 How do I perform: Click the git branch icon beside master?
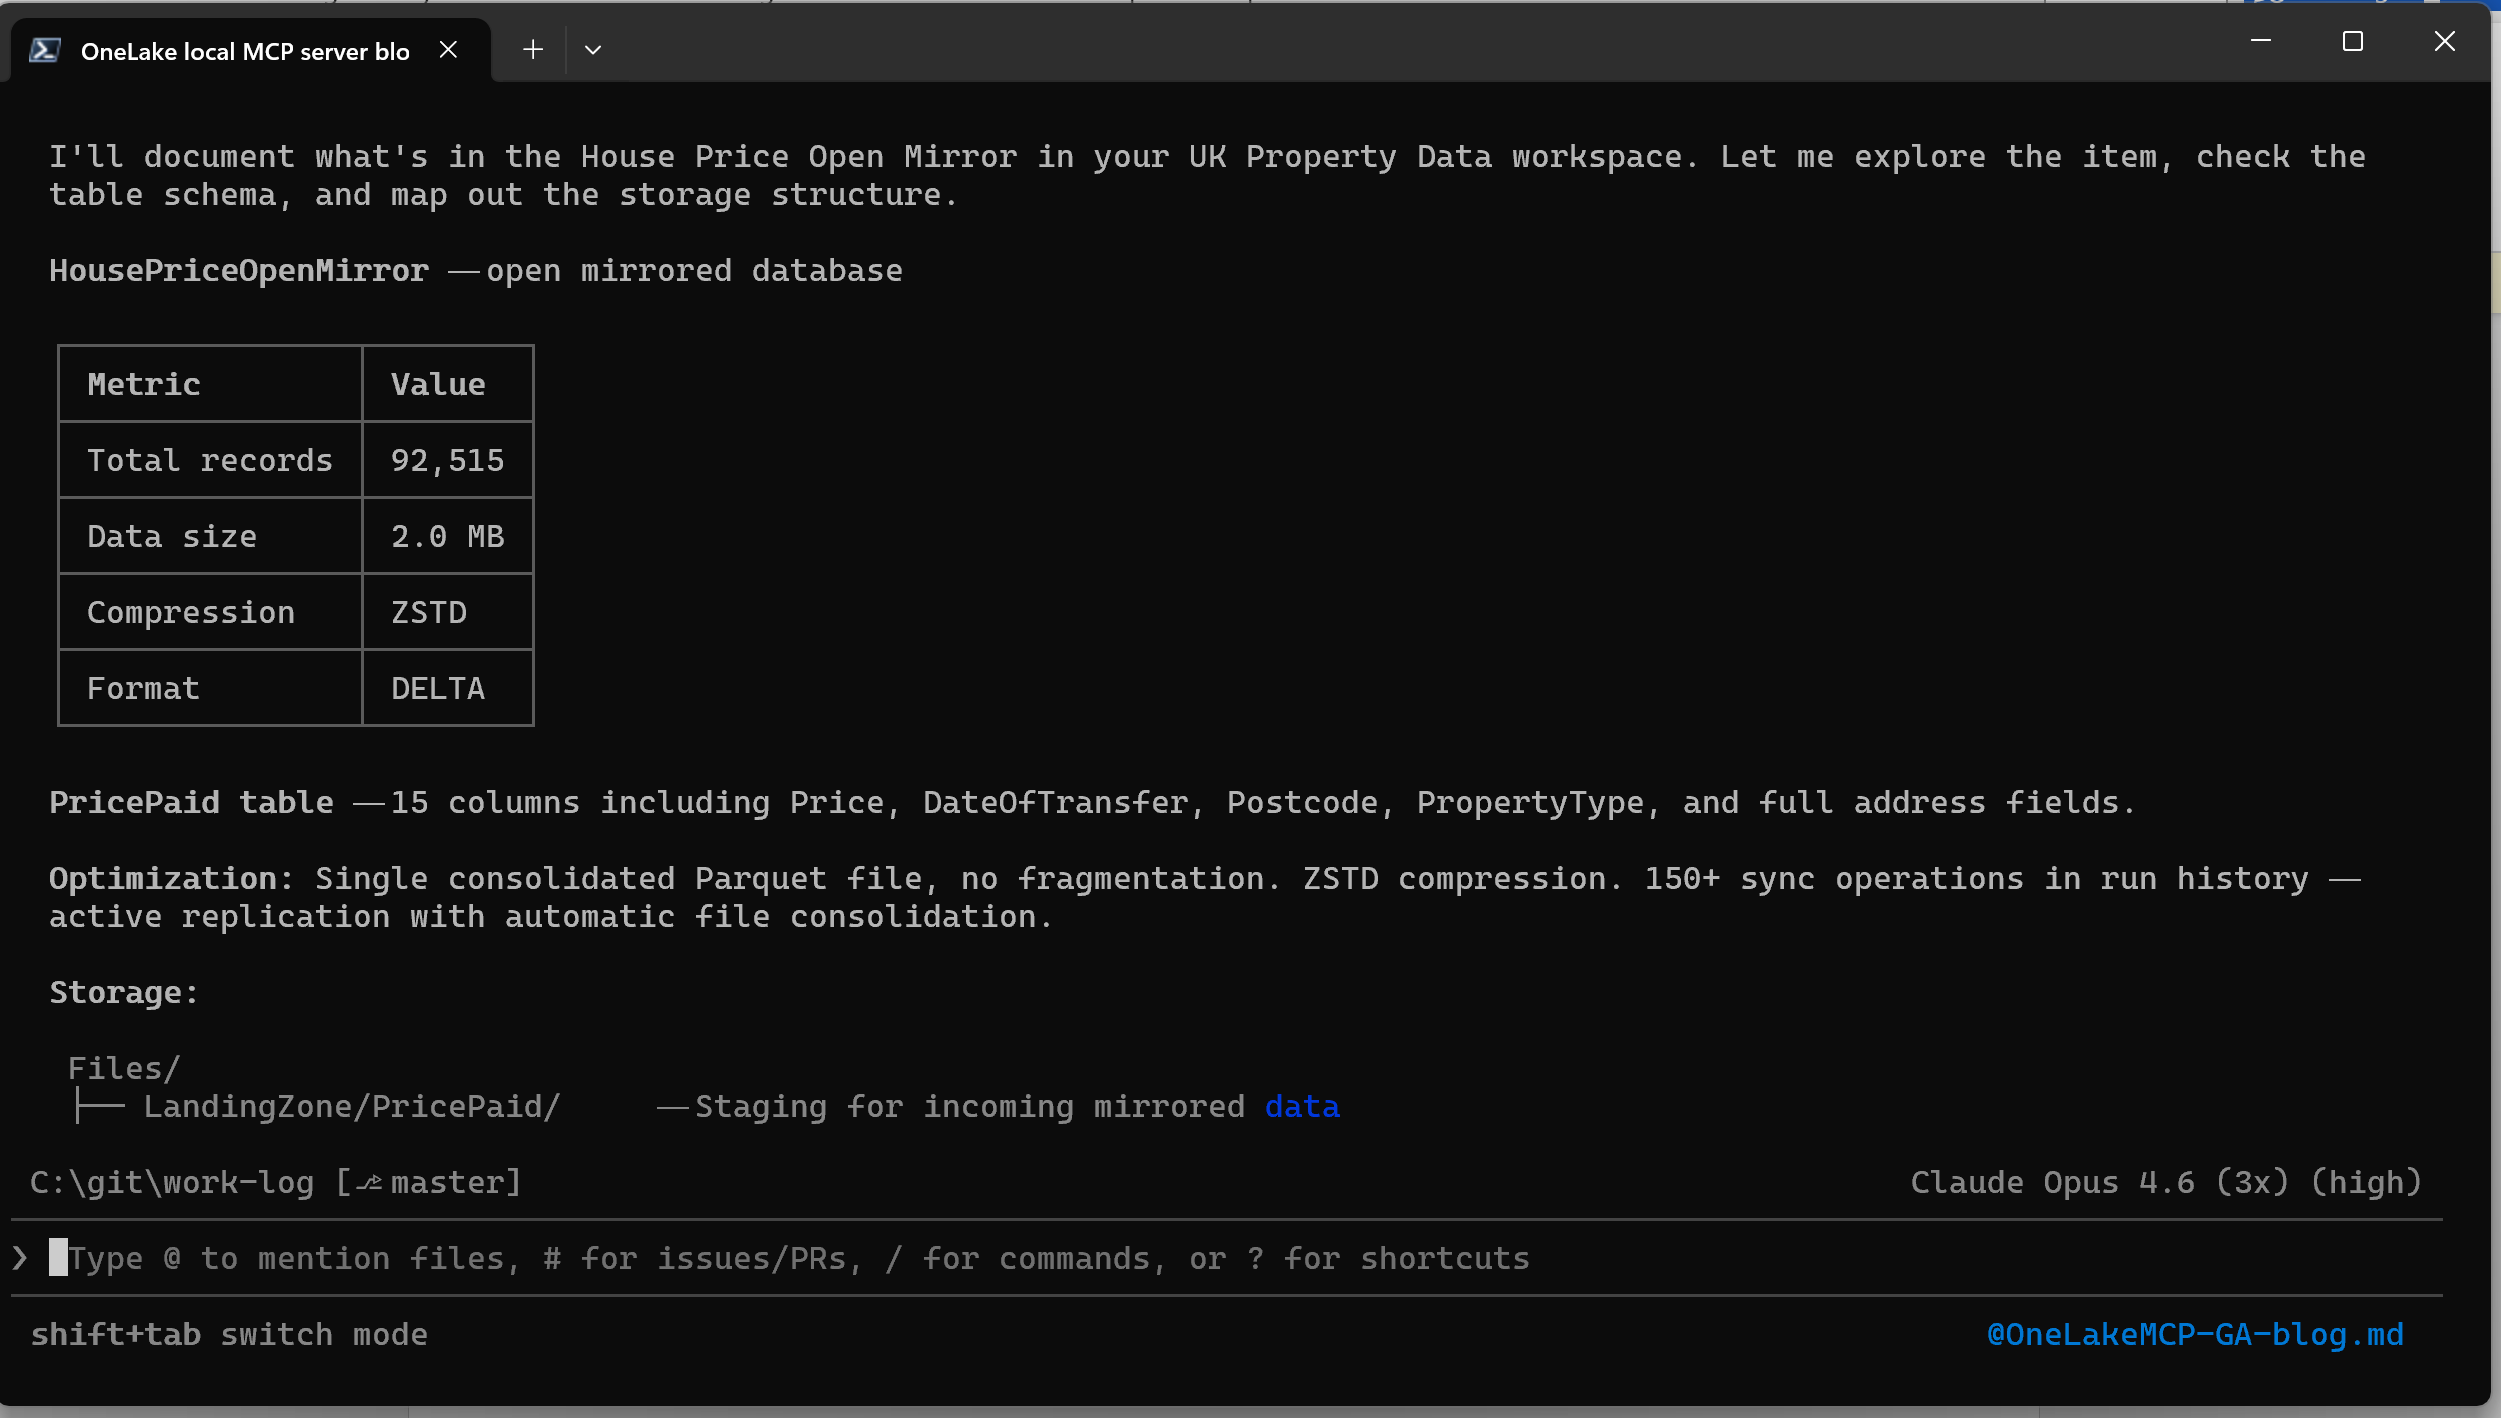(368, 1181)
